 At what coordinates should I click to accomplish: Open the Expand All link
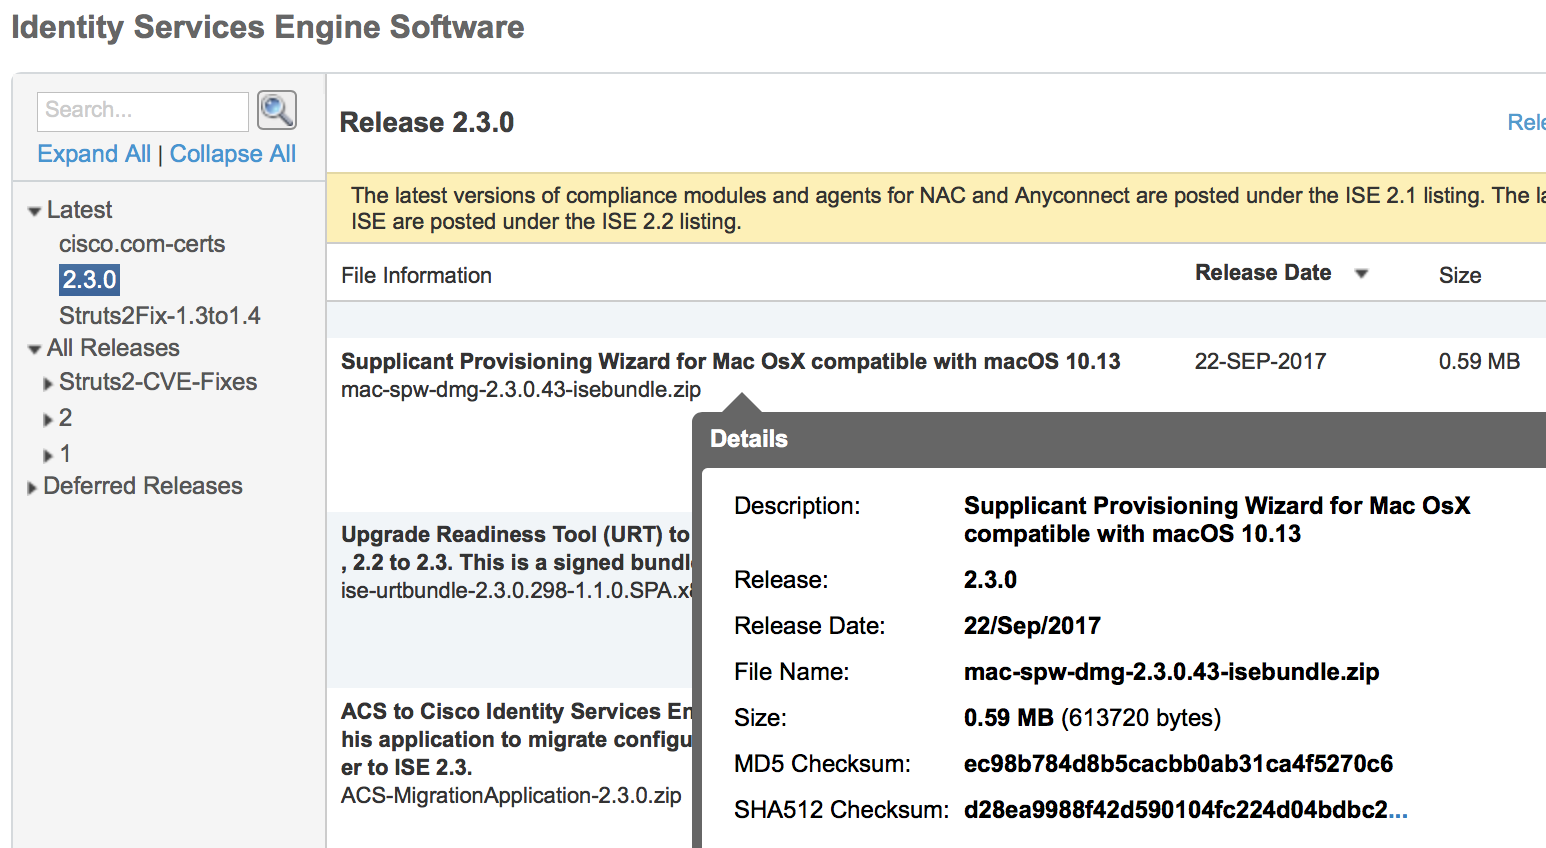pyautogui.click(x=94, y=154)
